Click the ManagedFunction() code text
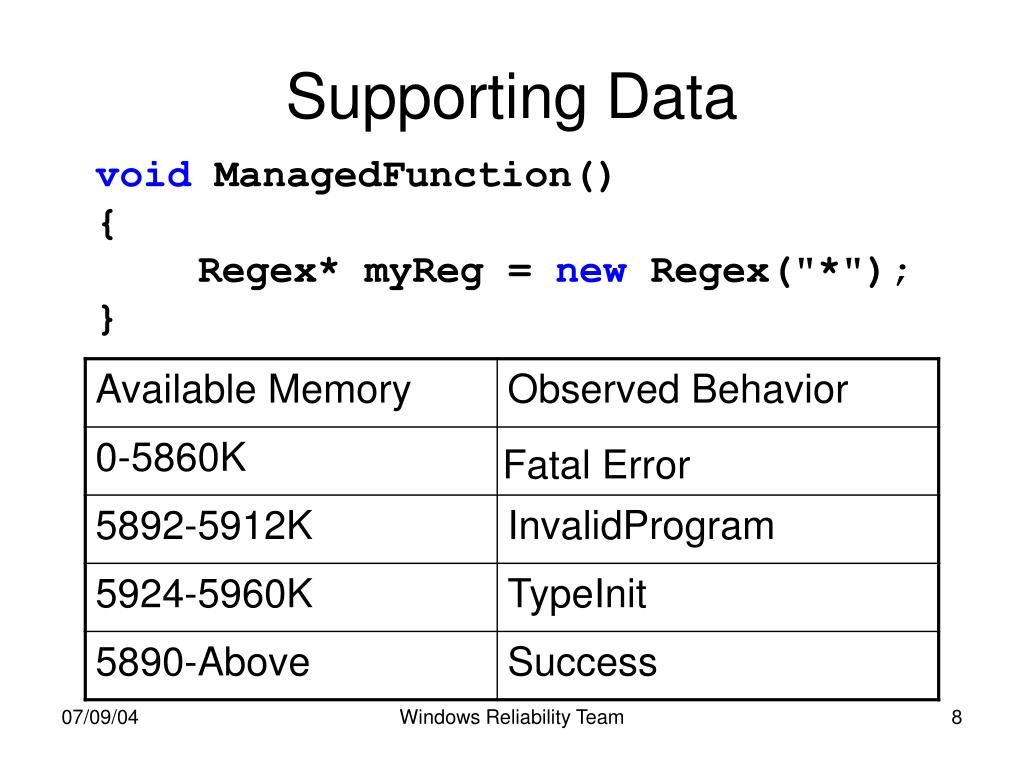 (x=413, y=176)
